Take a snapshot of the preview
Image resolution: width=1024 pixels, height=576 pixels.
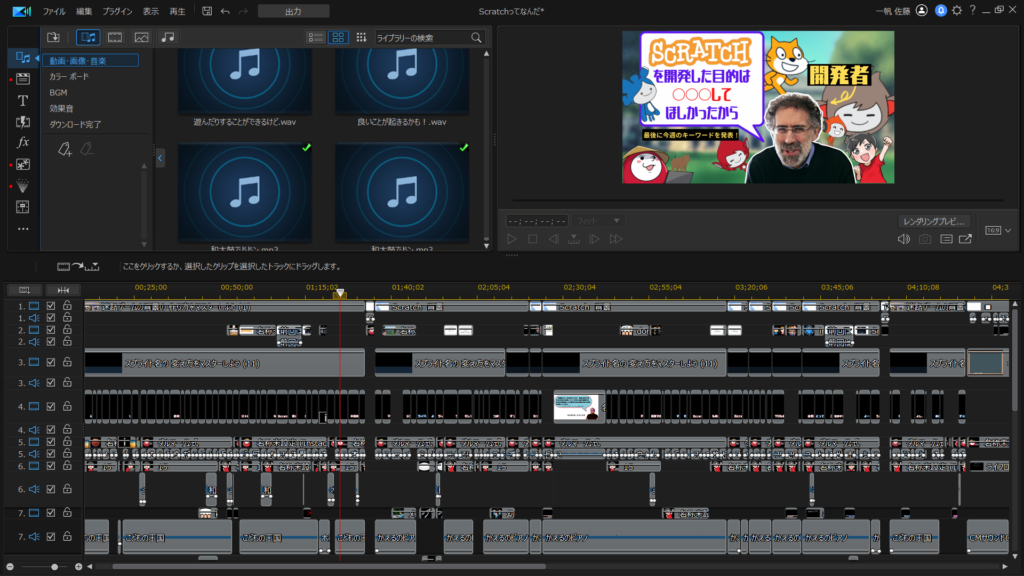point(925,240)
